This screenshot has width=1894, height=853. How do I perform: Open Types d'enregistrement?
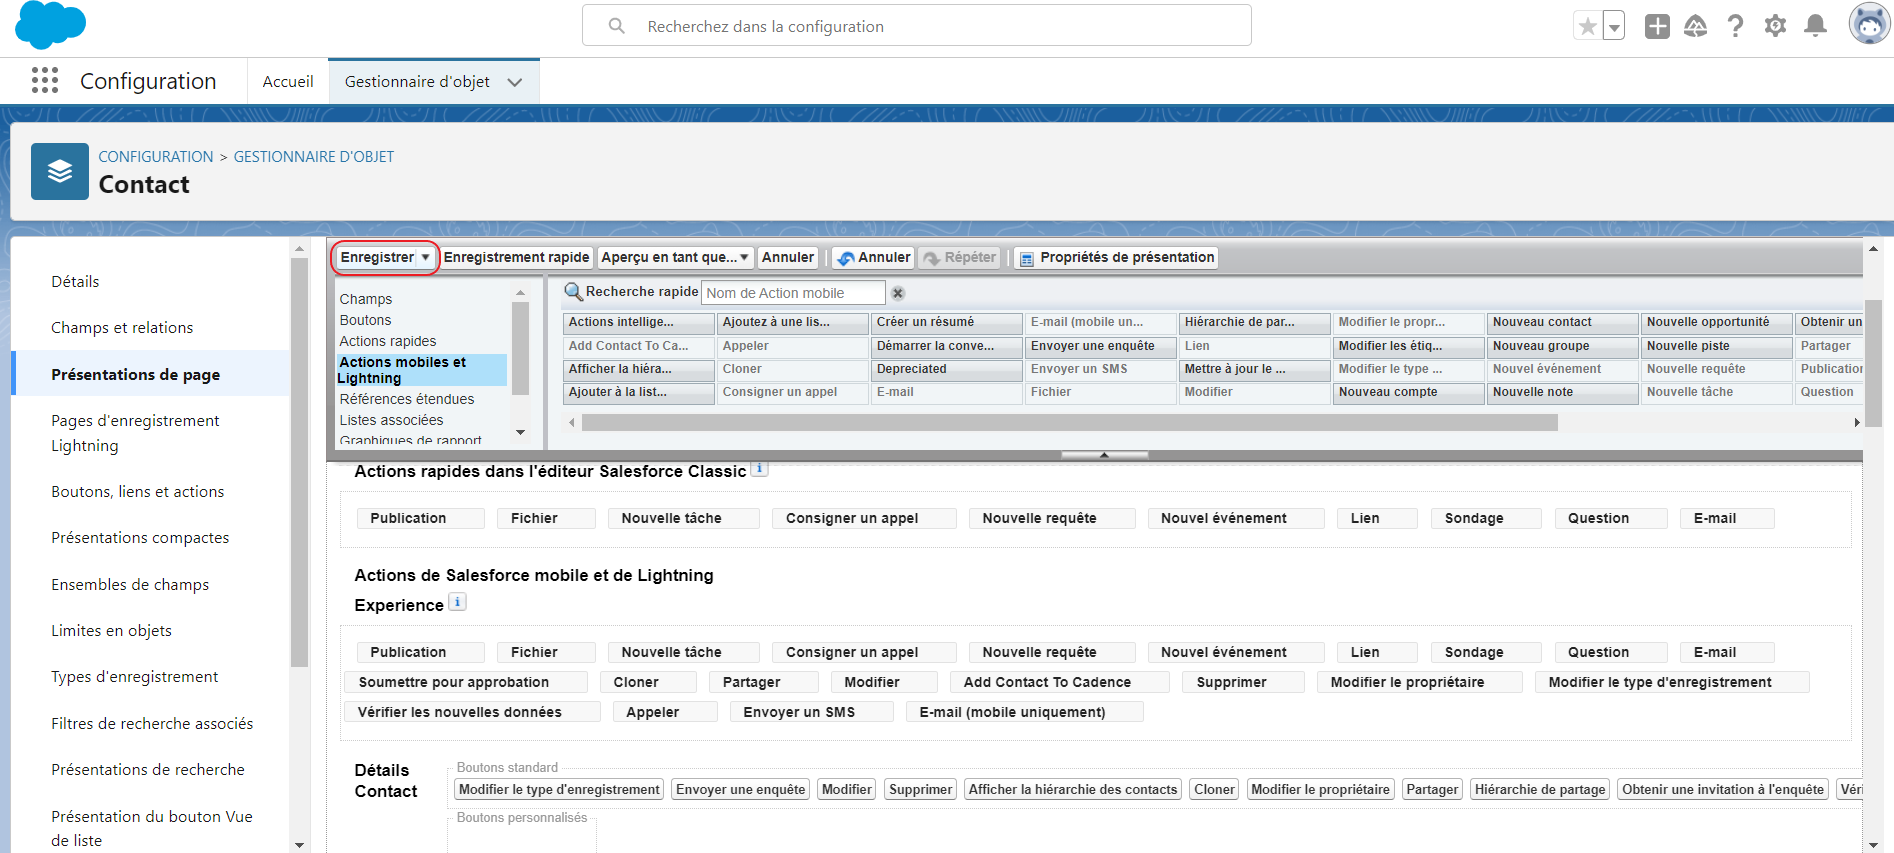135,677
